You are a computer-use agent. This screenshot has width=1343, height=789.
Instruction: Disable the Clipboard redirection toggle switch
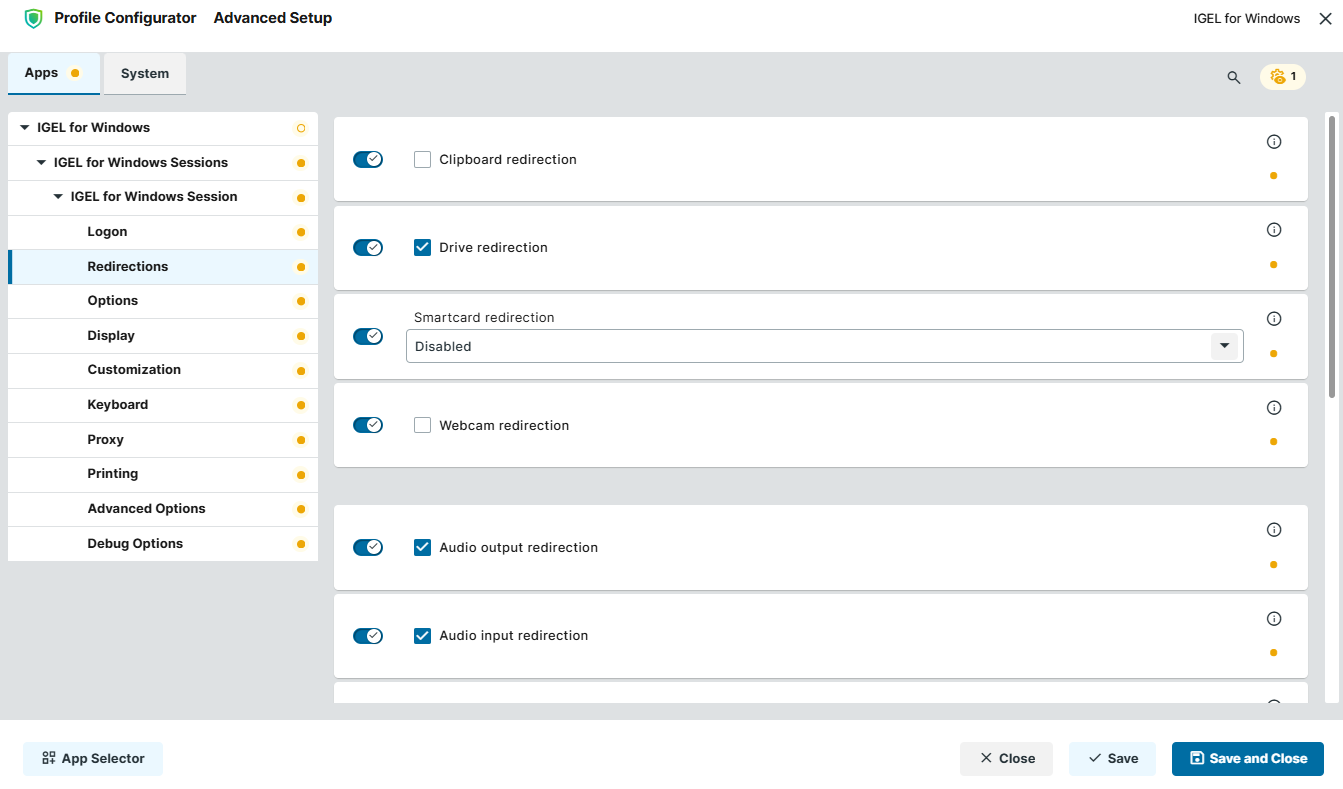pos(368,158)
